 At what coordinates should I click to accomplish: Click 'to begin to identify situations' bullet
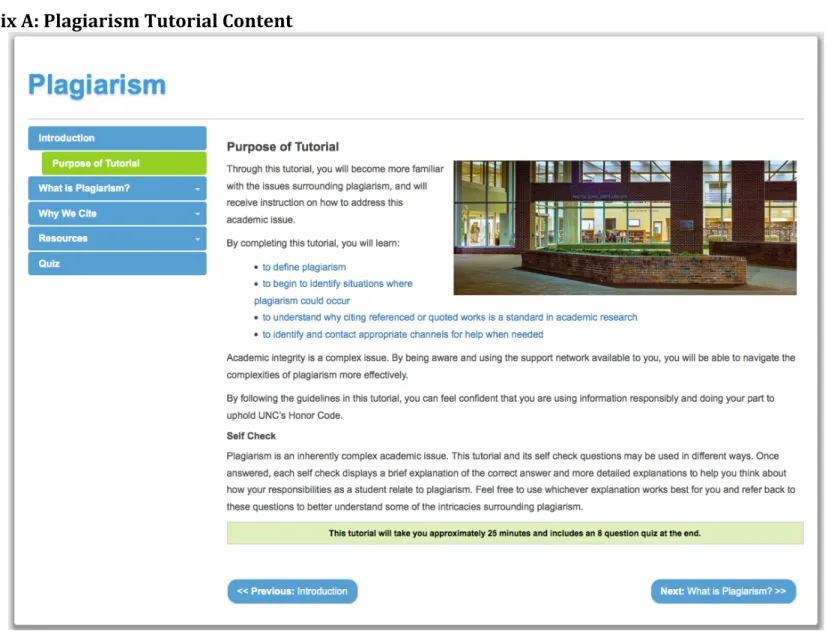coord(333,292)
